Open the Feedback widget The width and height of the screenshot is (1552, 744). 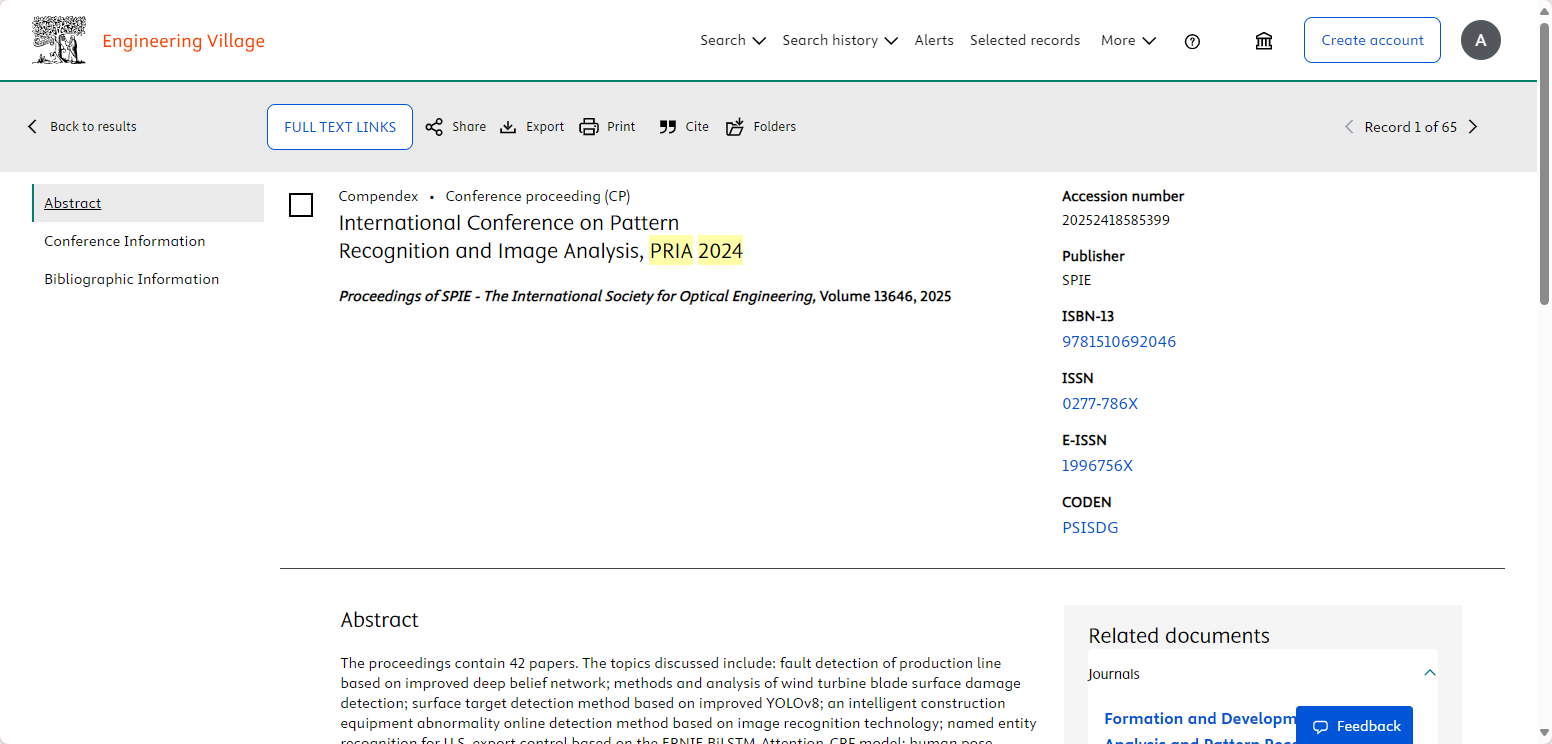(1354, 726)
